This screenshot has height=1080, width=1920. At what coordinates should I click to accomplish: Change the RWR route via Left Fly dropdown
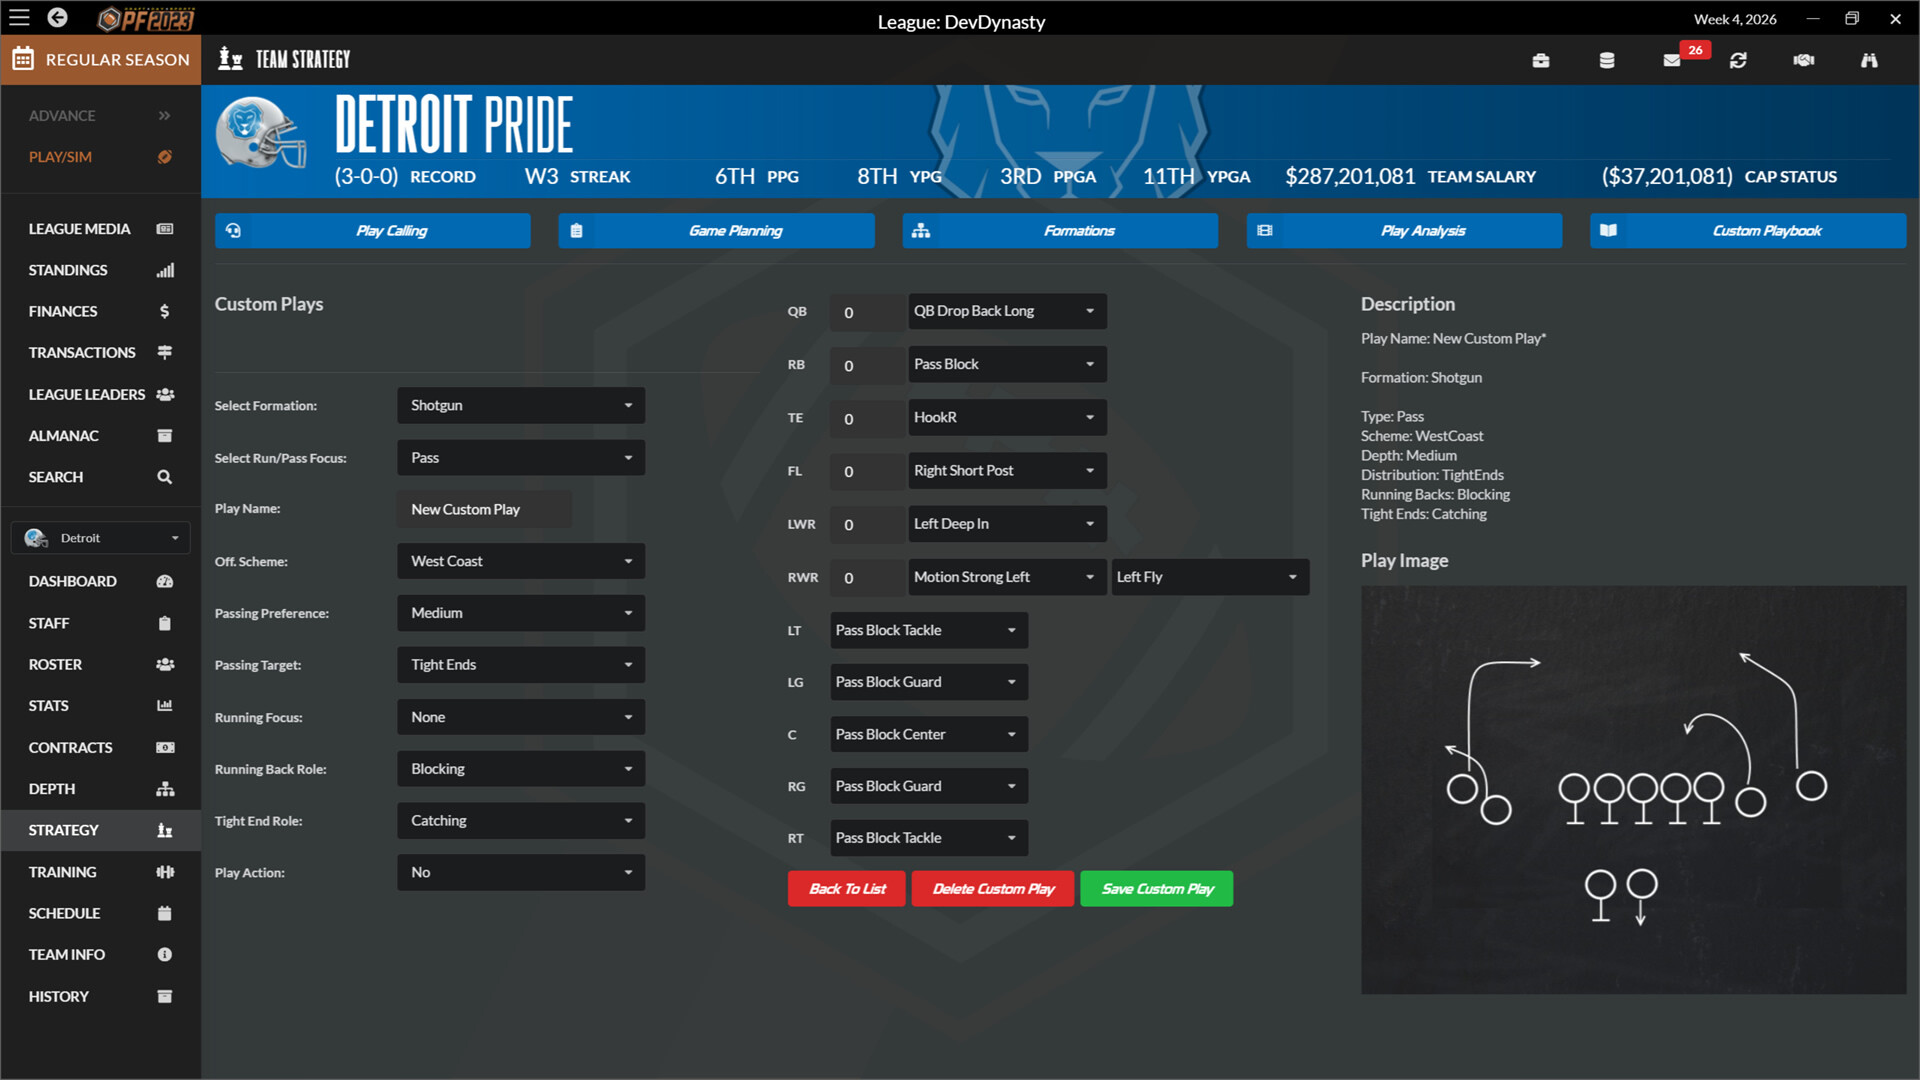1209,577
